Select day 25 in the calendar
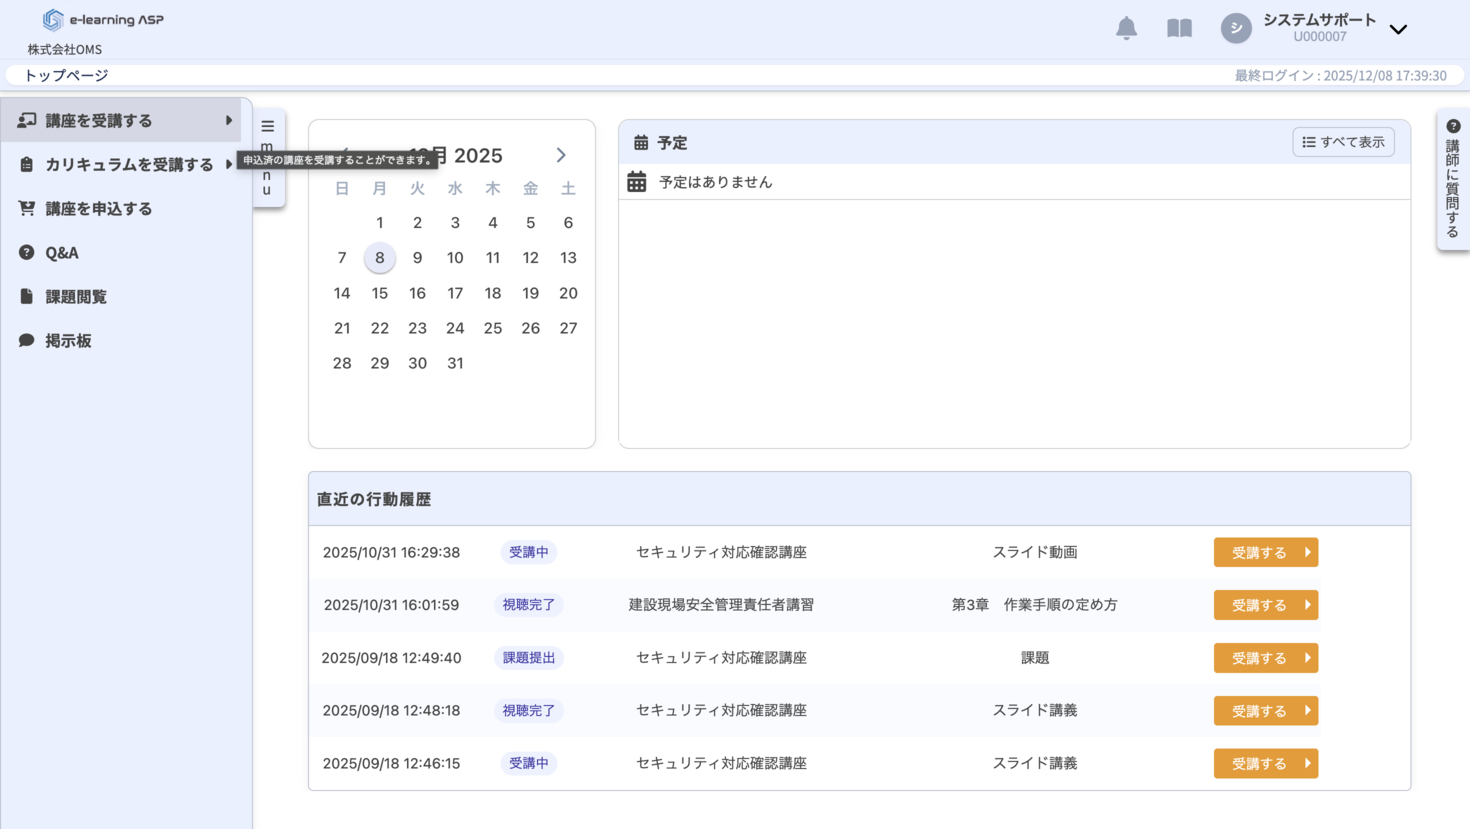Screen dimensions: 1470x829 pyautogui.click(x=492, y=328)
